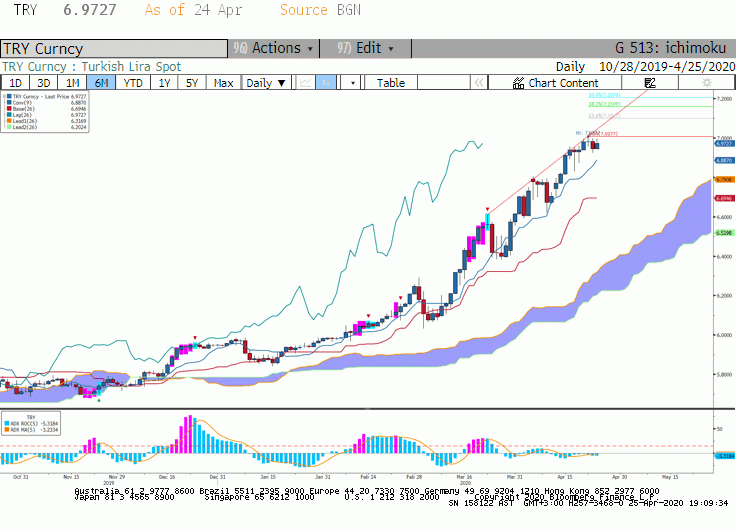The width and height of the screenshot is (736, 530).
Task: Open the annotations edit icon
Action: [650, 83]
